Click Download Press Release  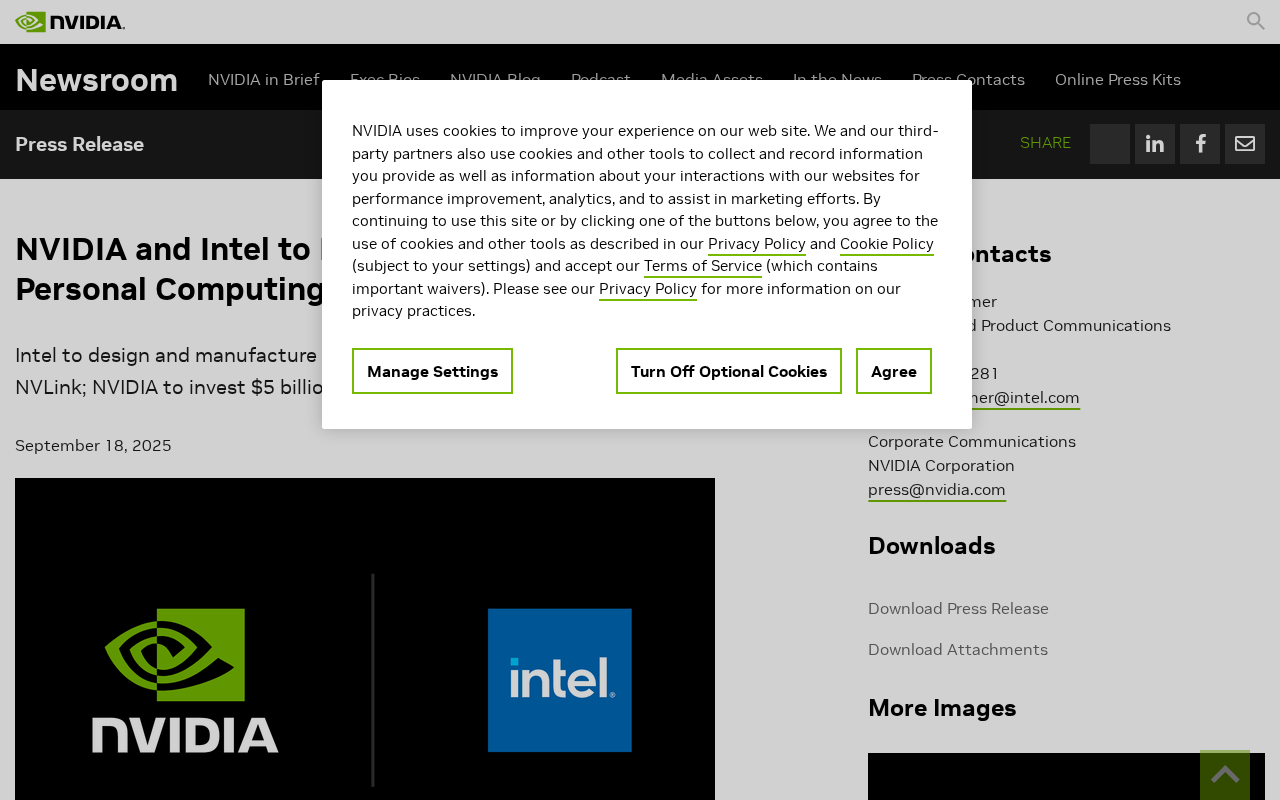(x=958, y=609)
